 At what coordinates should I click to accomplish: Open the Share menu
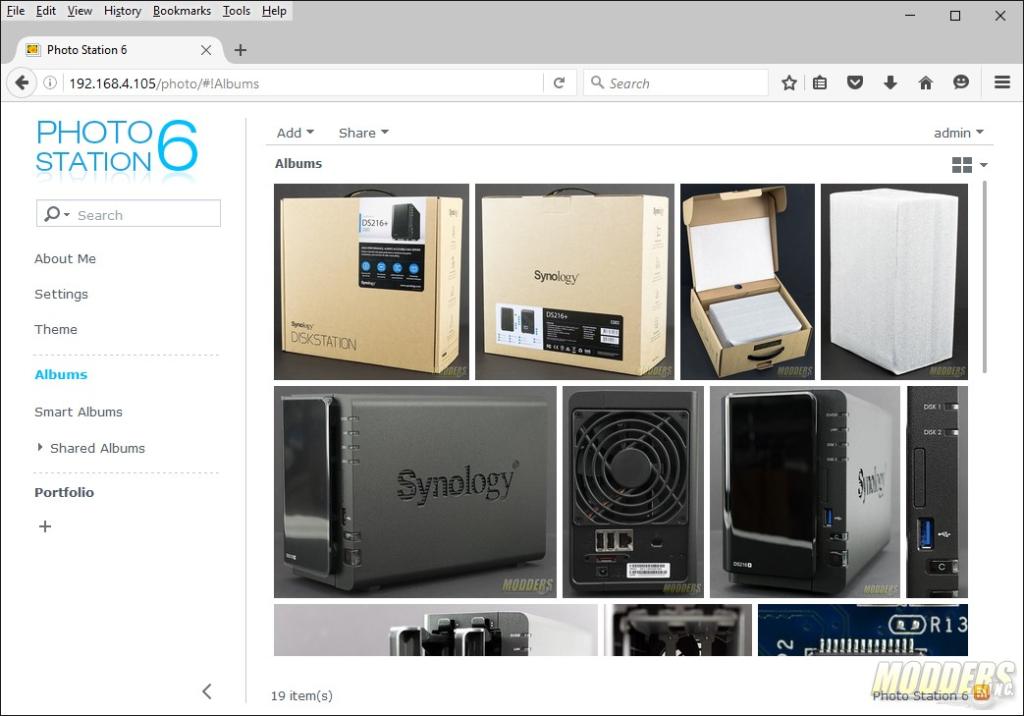[362, 132]
